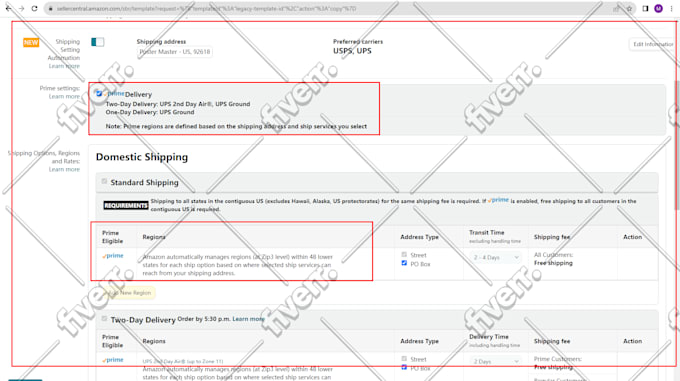
Task: Open Learn more under Shipping Setting Automation
Action: coord(64,66)
